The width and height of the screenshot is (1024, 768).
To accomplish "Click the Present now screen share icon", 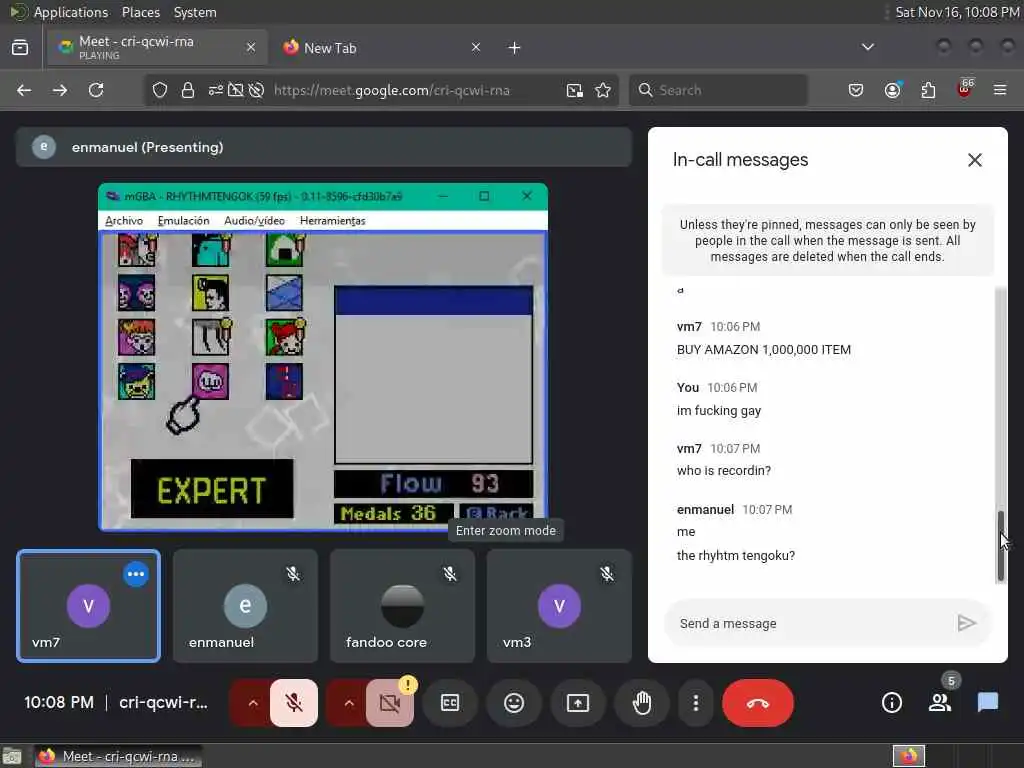I will point(578,703).
